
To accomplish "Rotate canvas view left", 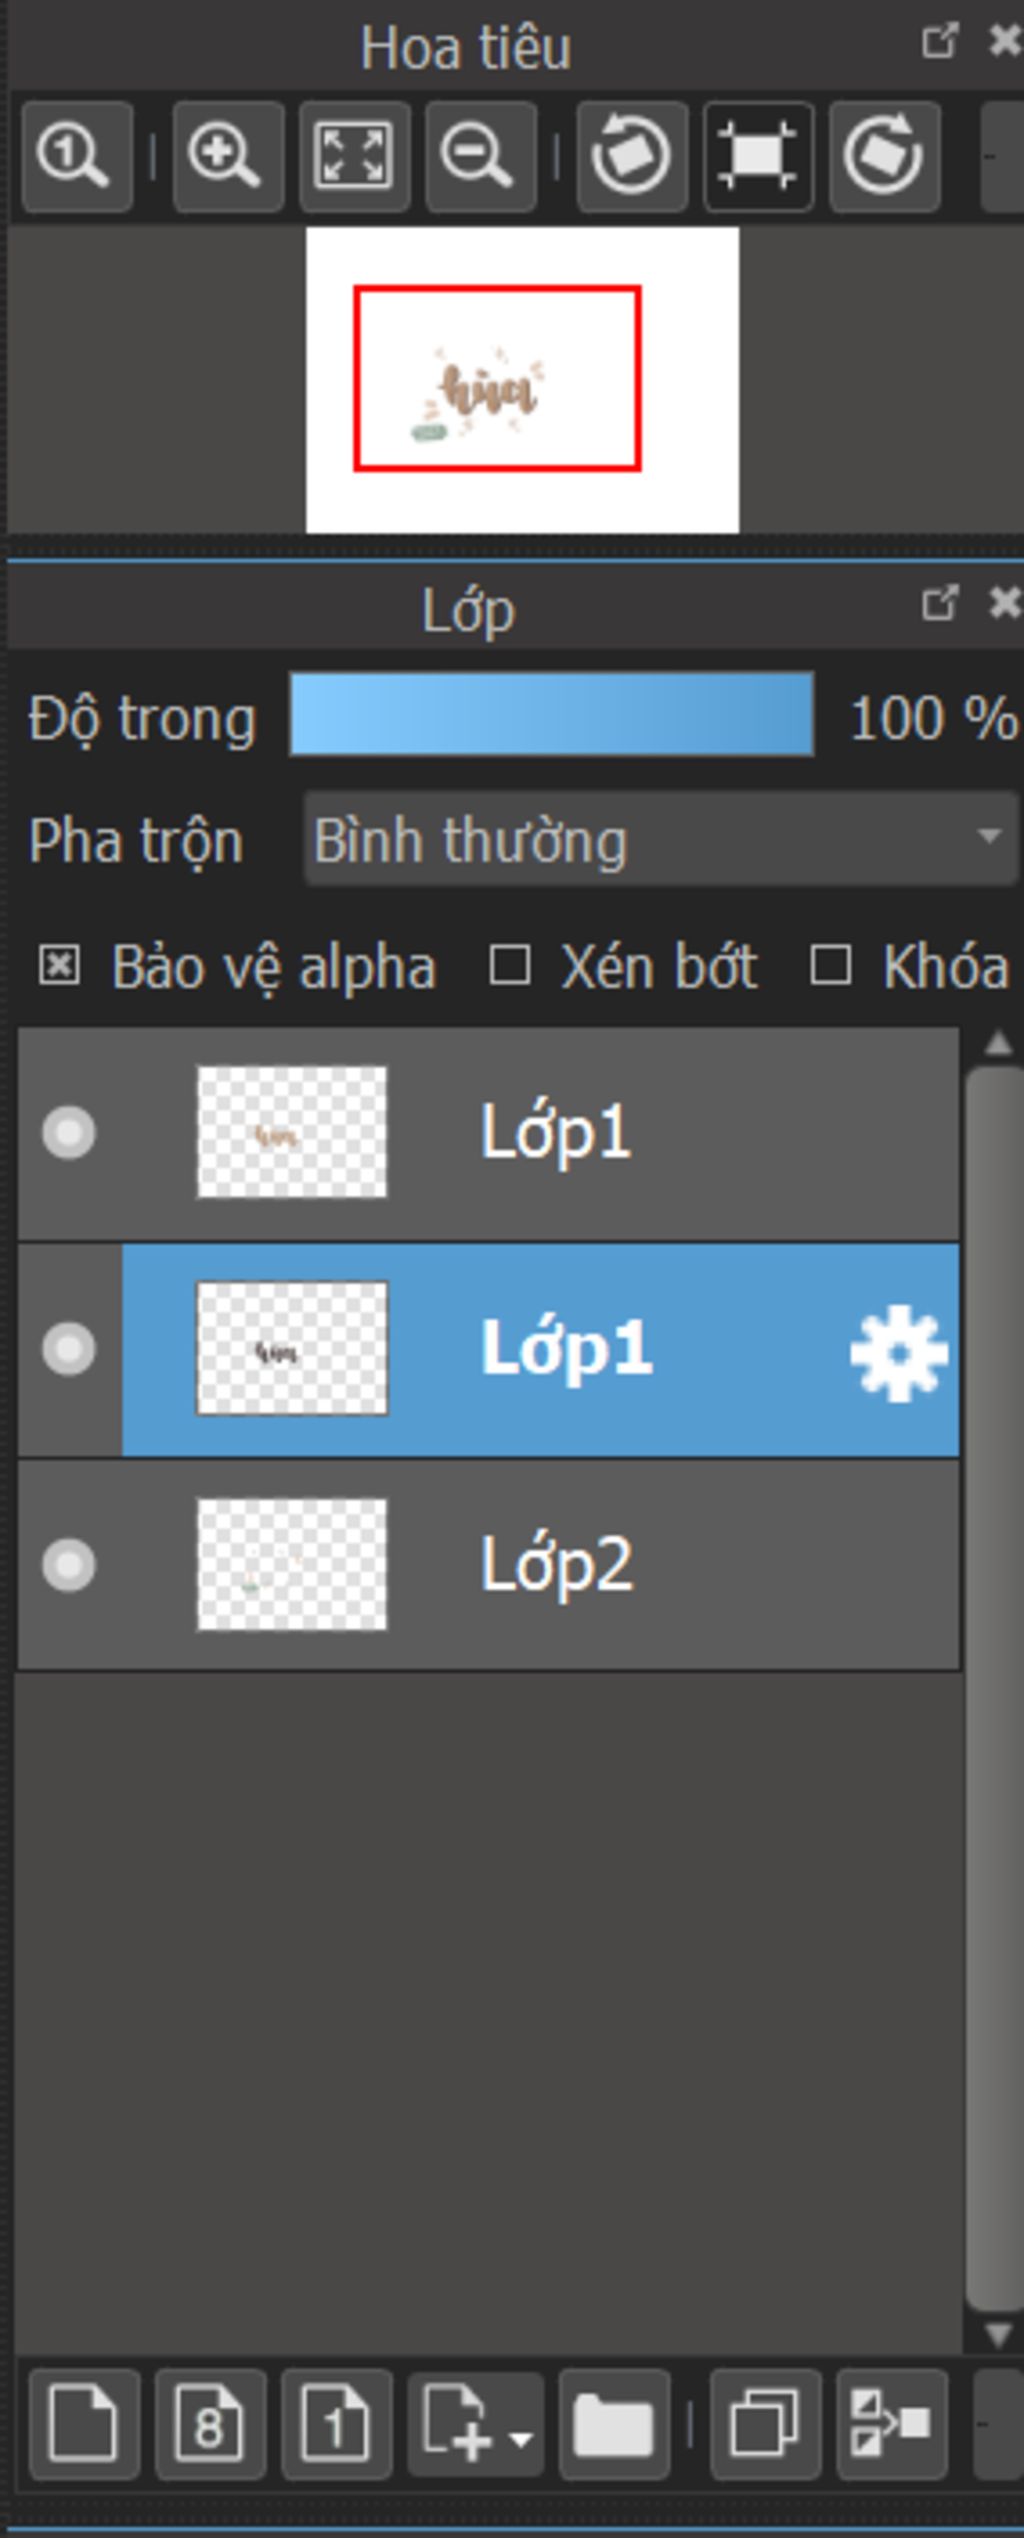I will (632, 157).
